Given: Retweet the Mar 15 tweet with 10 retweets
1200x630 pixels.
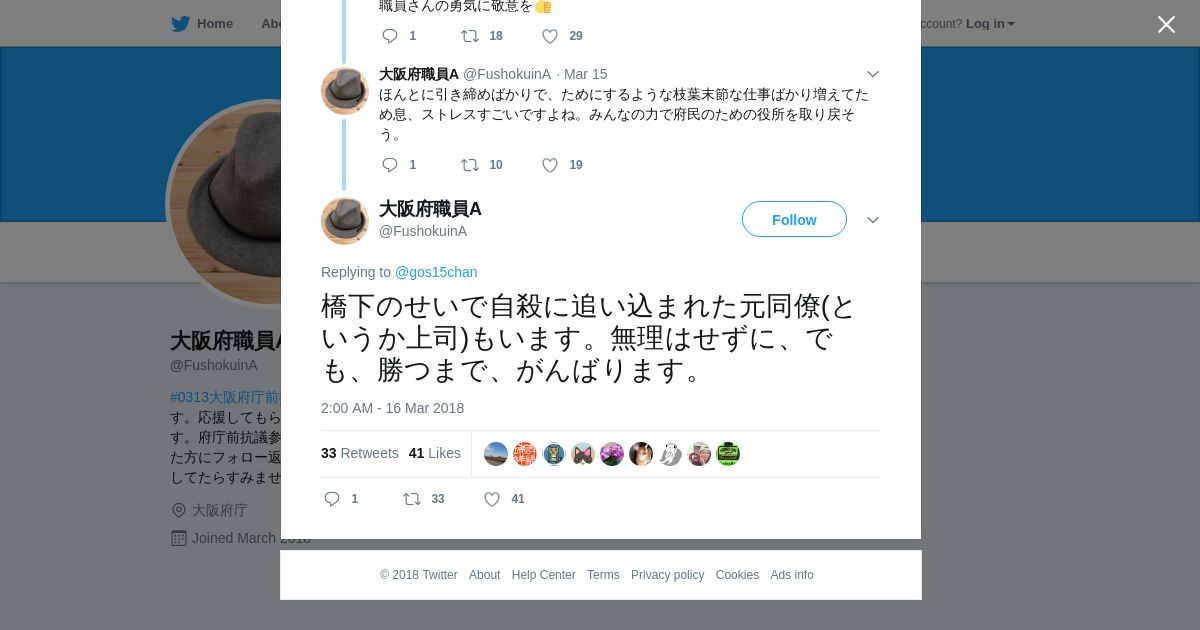Looking at the screenshot, I should pos(470,165).
